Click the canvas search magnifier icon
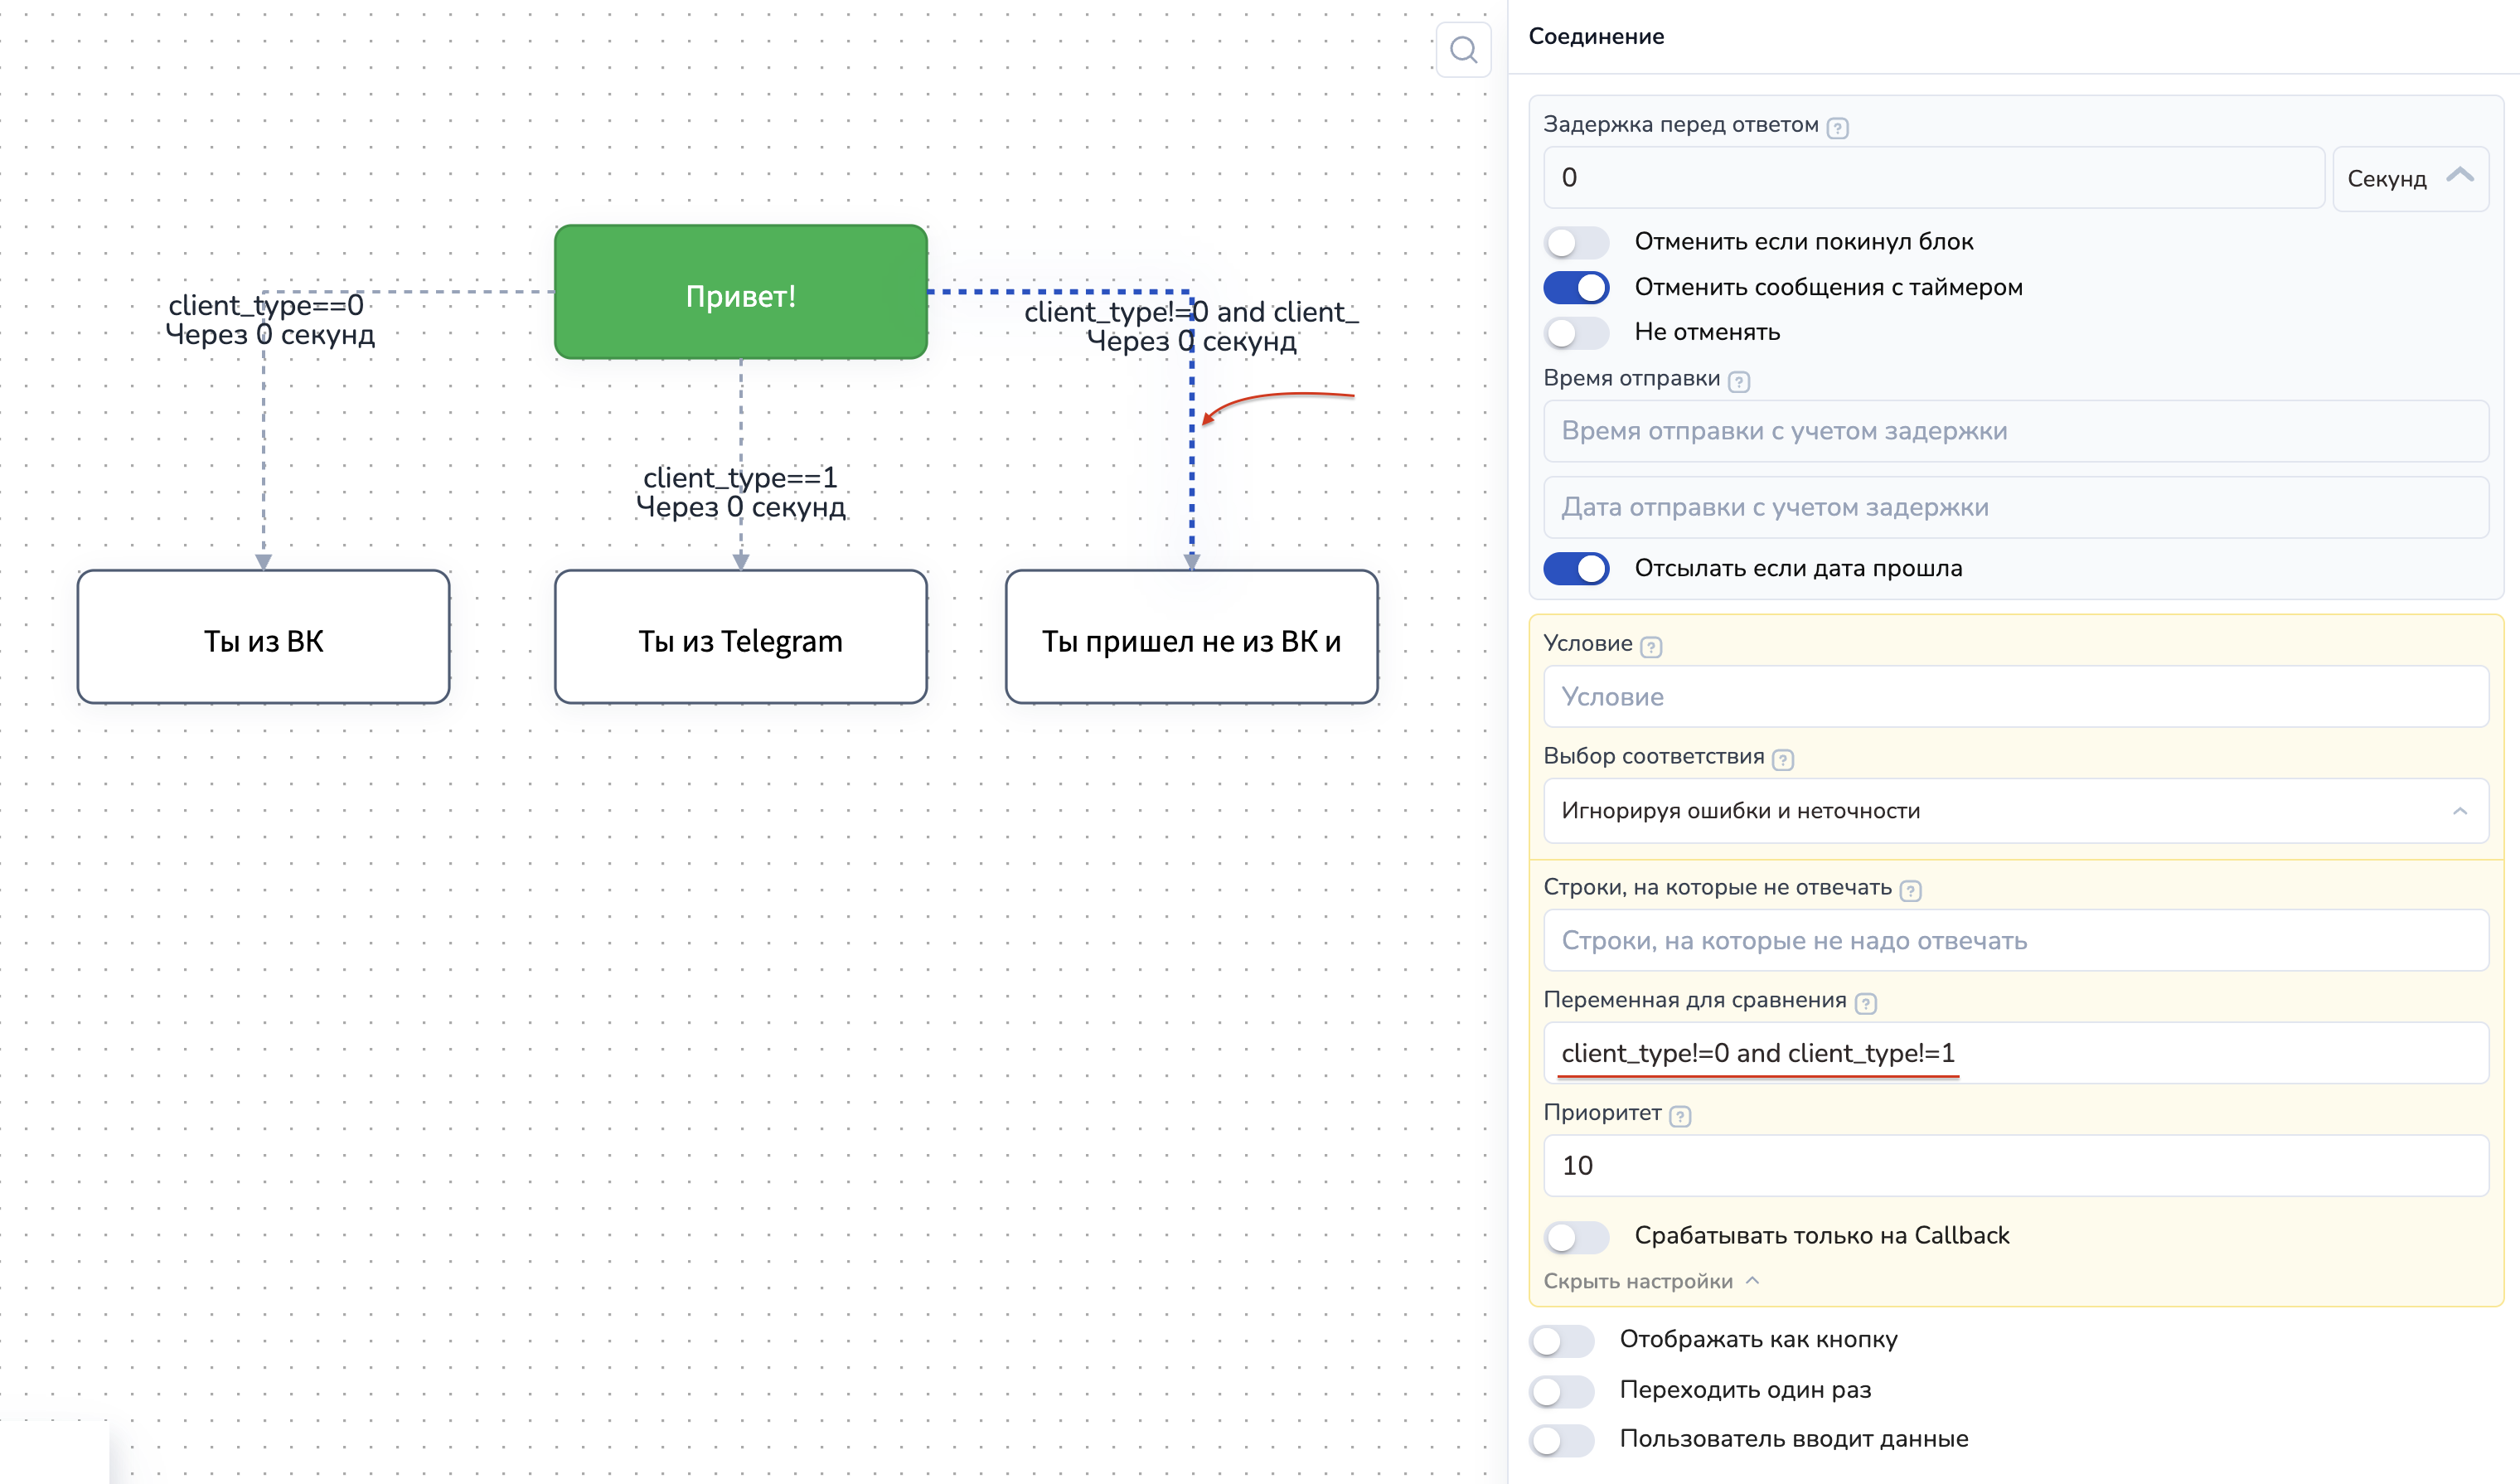The height and width of the screenshot is (1484, 2520). (x=1463, y=50)
